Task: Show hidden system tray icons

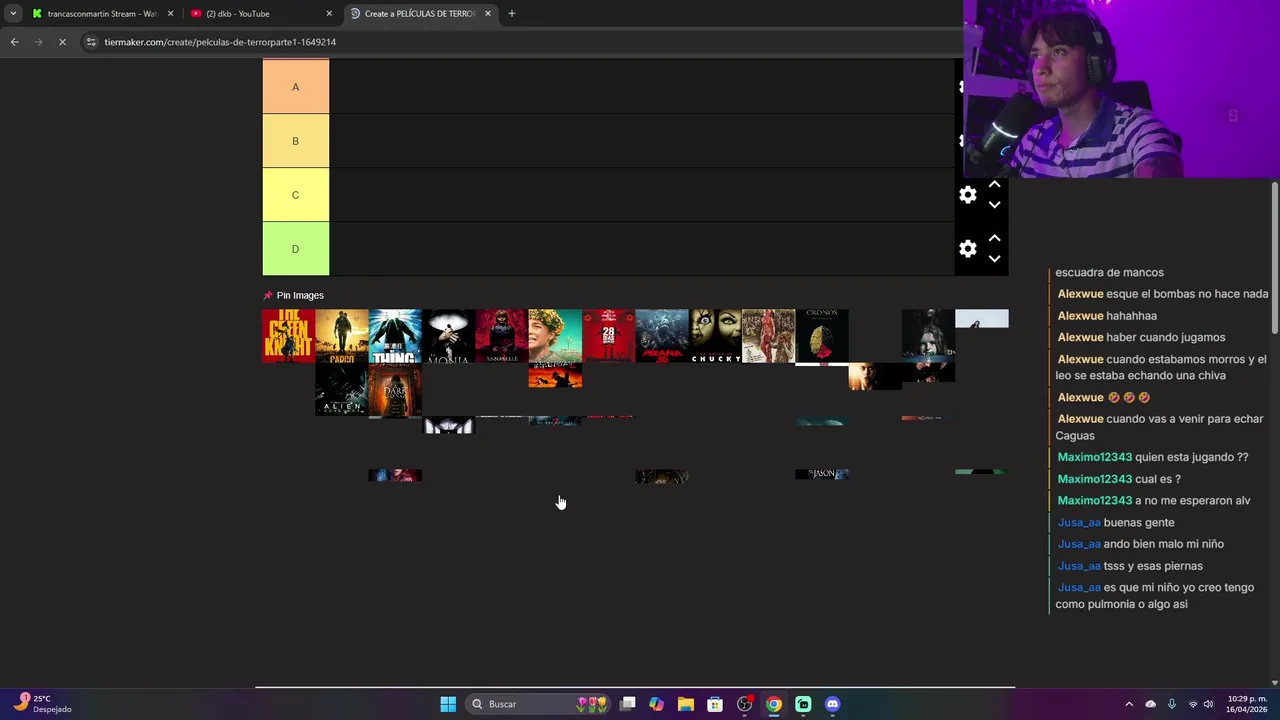Action: pyautogui.click(x=1129, y=704)
